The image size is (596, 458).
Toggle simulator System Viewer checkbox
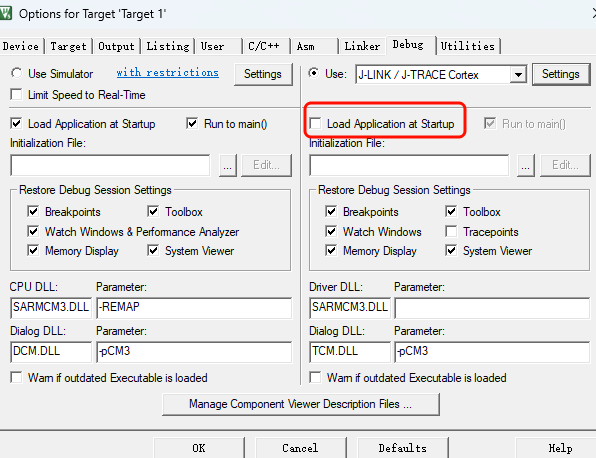pyautogui.click(x=153, y=250)
